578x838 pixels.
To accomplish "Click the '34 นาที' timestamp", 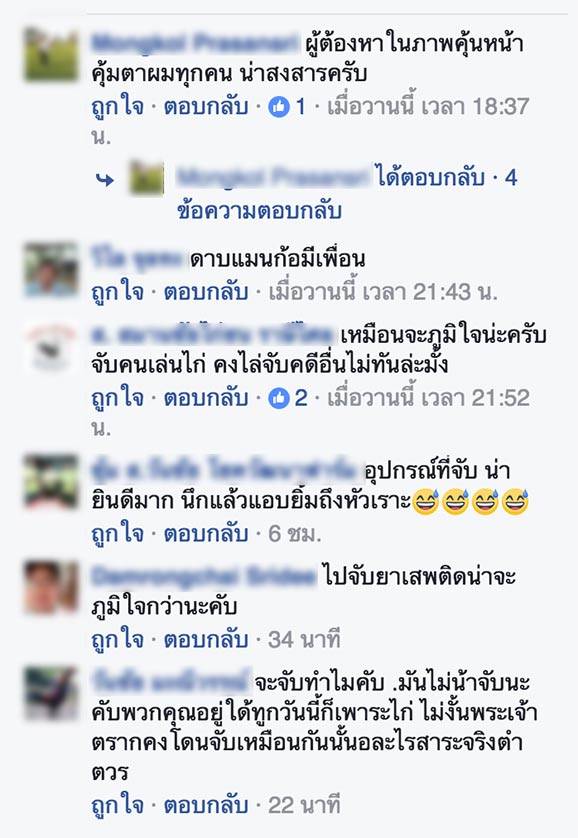I will (304, 640).
